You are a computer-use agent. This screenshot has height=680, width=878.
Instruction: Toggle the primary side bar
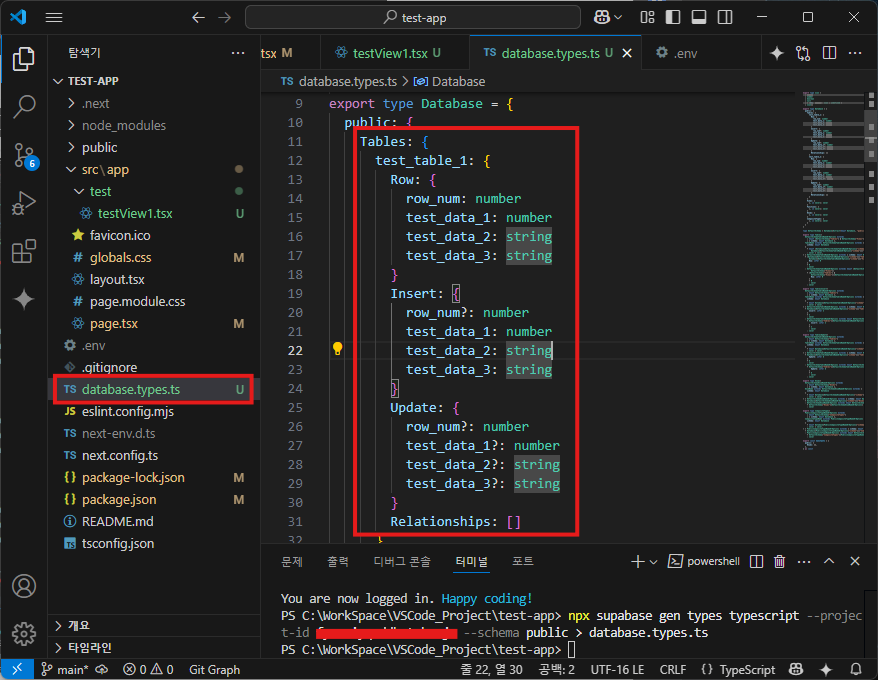[673, 17]
